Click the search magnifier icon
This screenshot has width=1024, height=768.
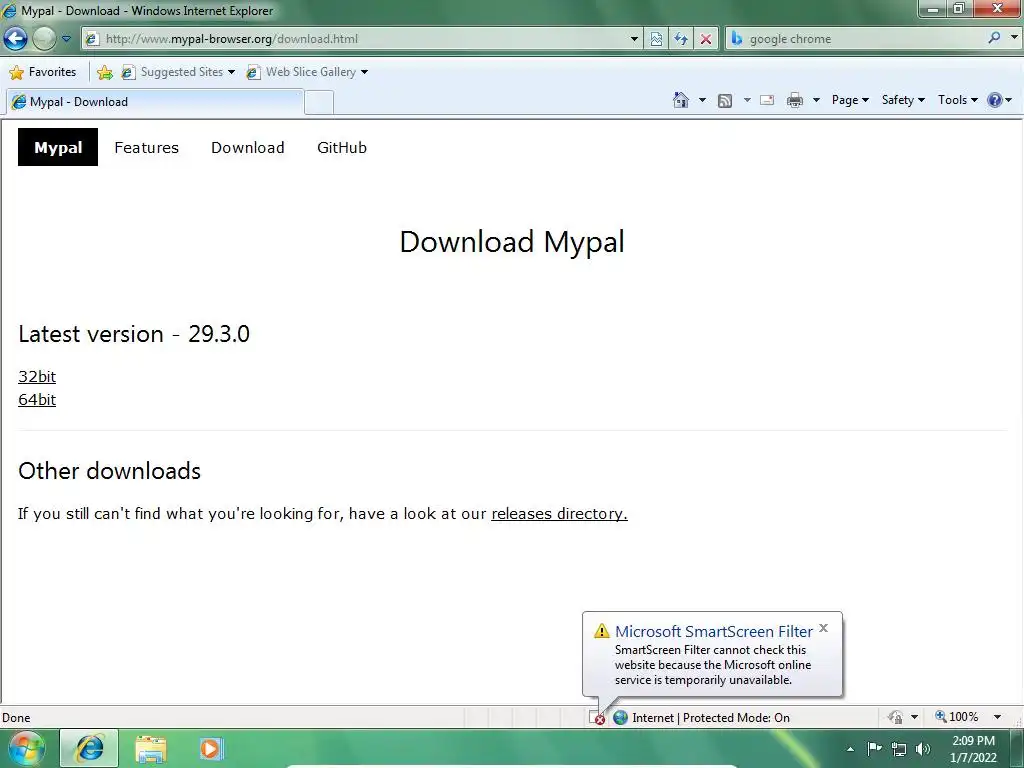click(x=994, y=38)
